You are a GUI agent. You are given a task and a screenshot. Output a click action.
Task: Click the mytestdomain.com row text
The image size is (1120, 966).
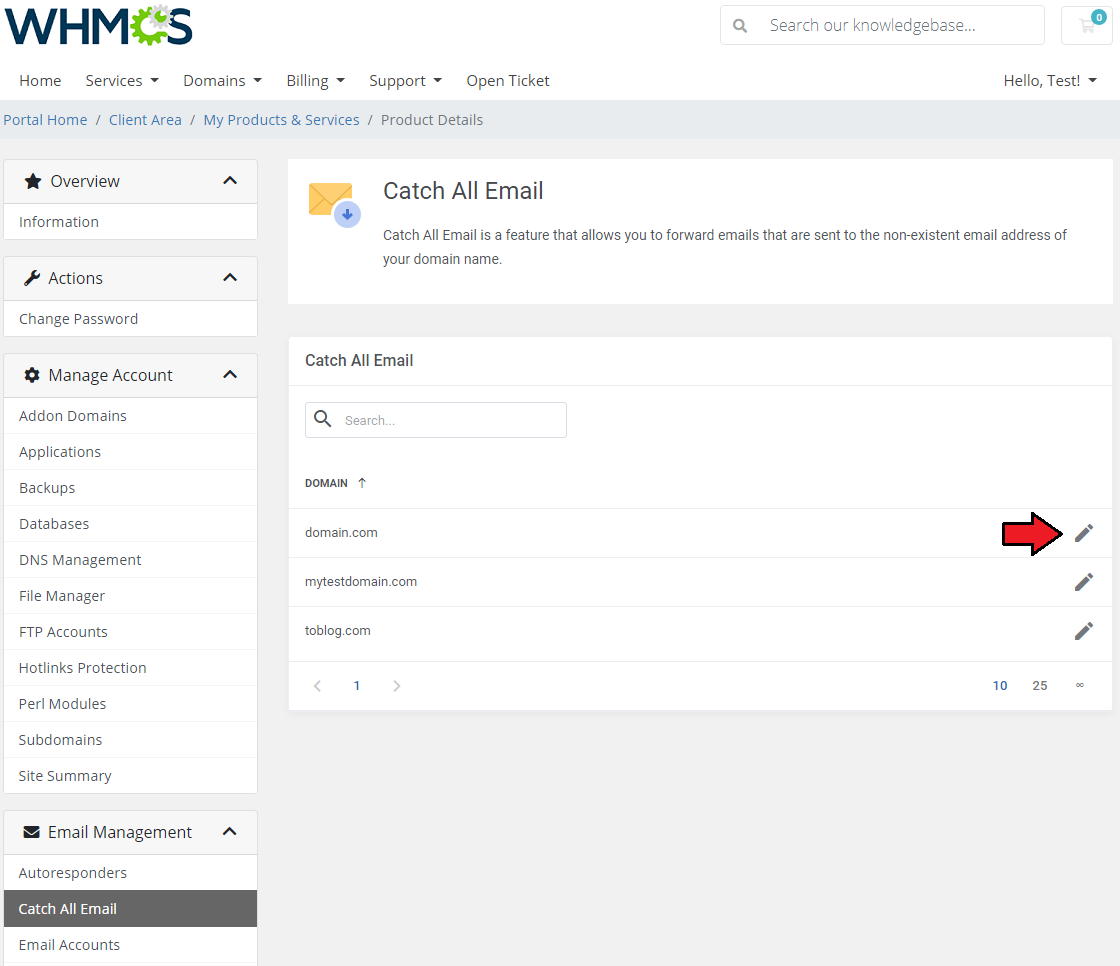[361, 582]
